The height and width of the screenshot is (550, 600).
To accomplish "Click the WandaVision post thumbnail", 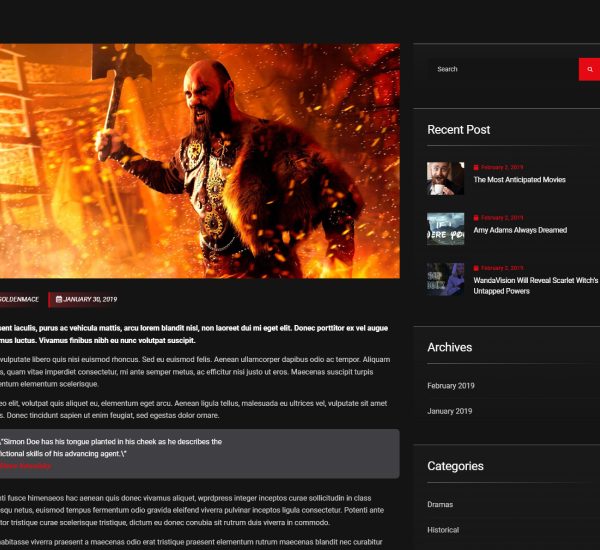I will pyautogui.click(x=445, y=279).
